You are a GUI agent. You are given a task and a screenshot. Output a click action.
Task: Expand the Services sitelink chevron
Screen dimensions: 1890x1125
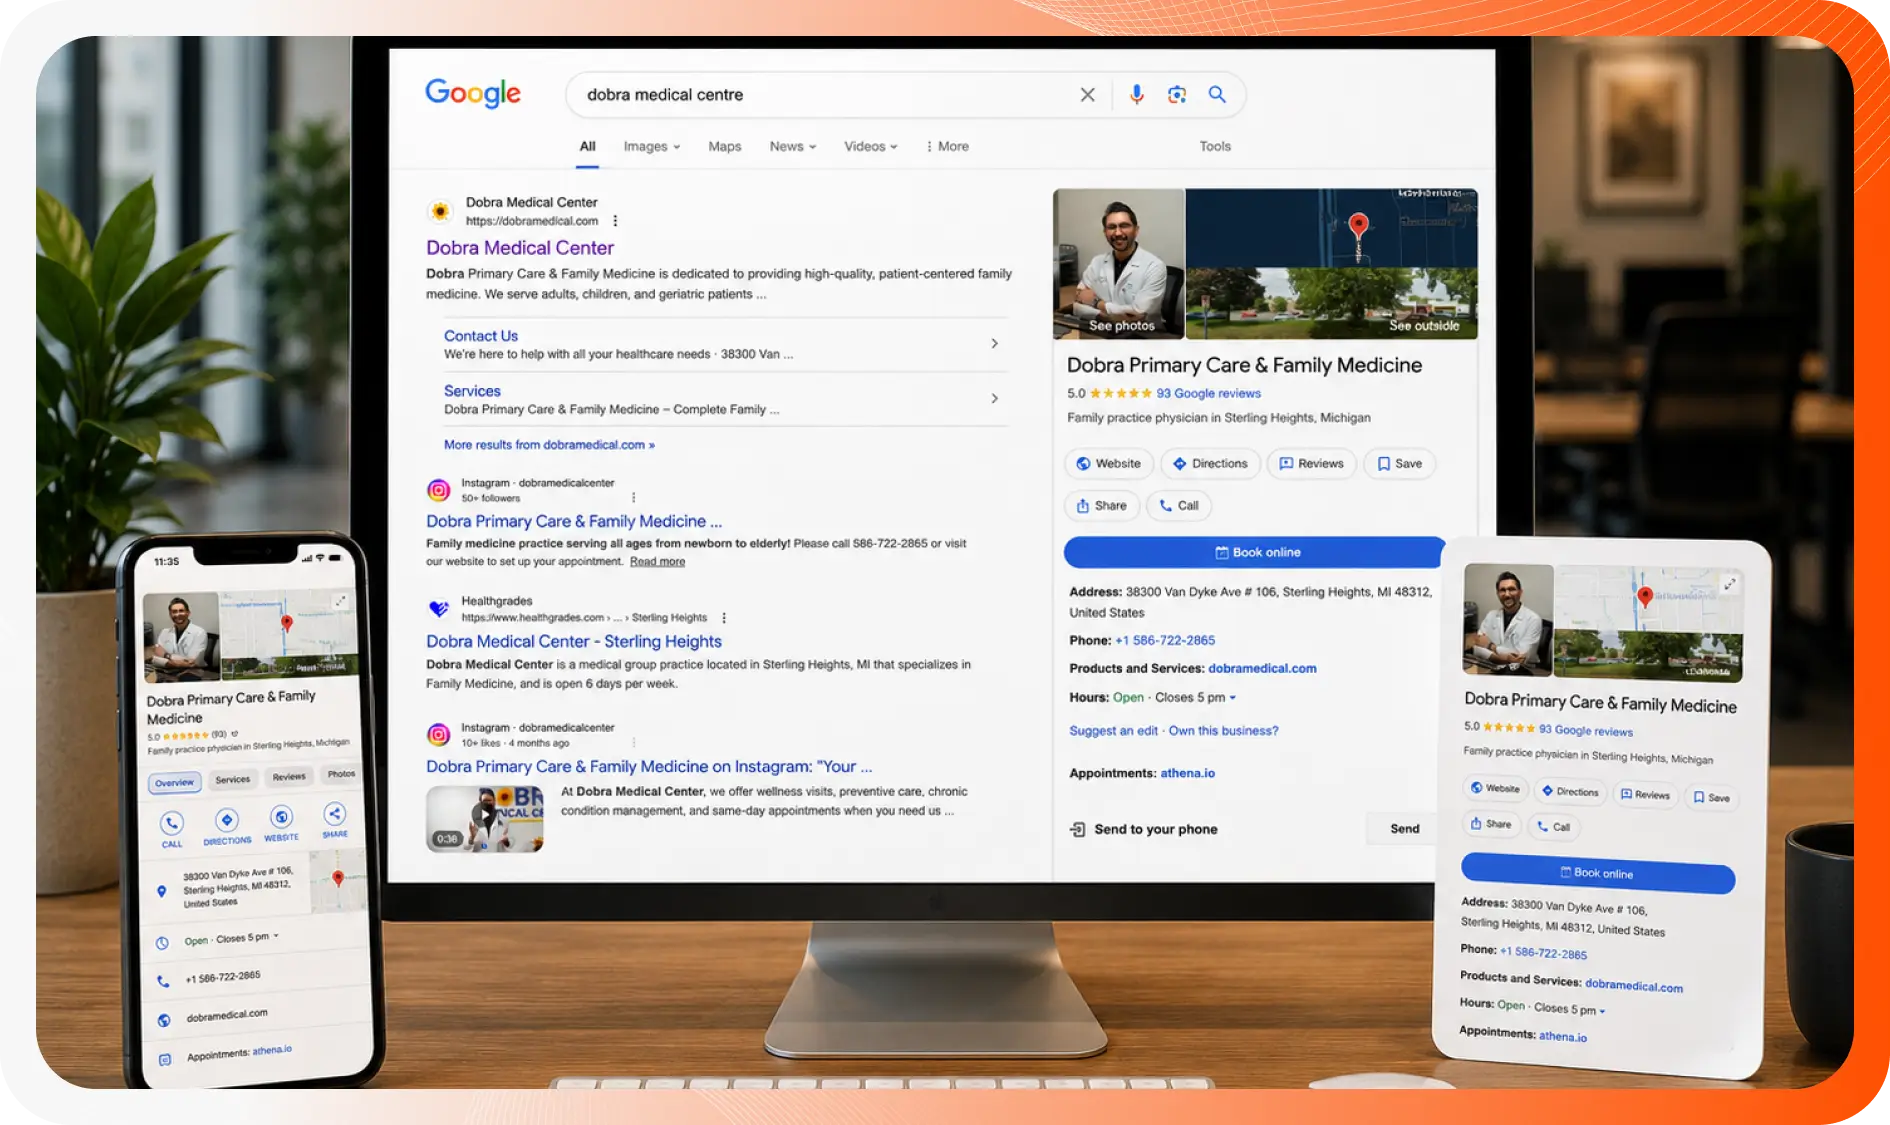click(994, 399)
